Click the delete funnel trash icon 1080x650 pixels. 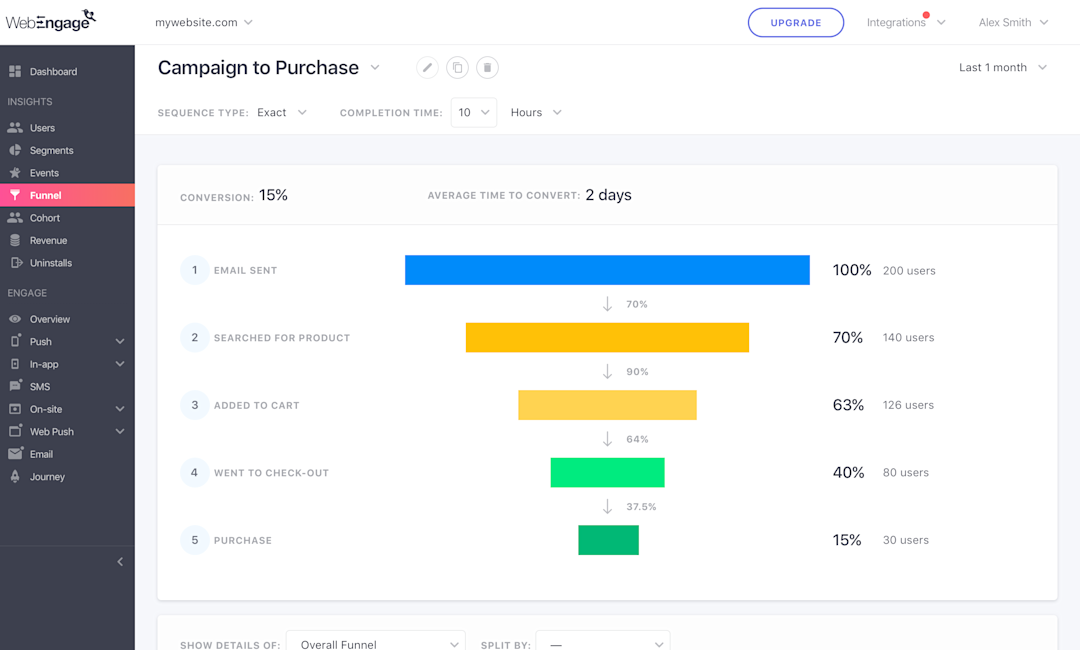[x=487, y=68]
